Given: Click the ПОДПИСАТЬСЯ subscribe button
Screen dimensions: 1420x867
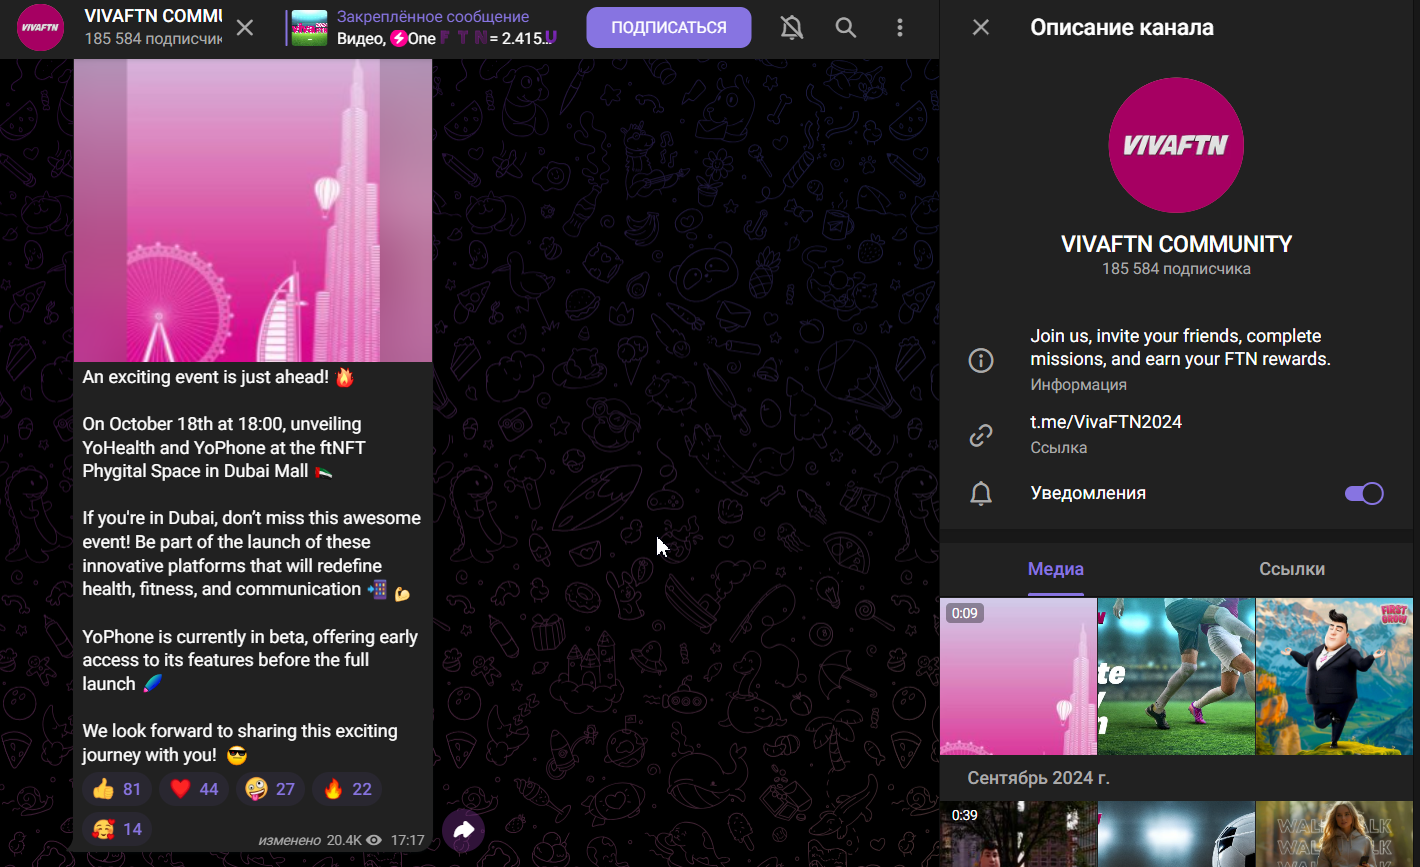Looking at the screenshot, I should tap(669, 28).
